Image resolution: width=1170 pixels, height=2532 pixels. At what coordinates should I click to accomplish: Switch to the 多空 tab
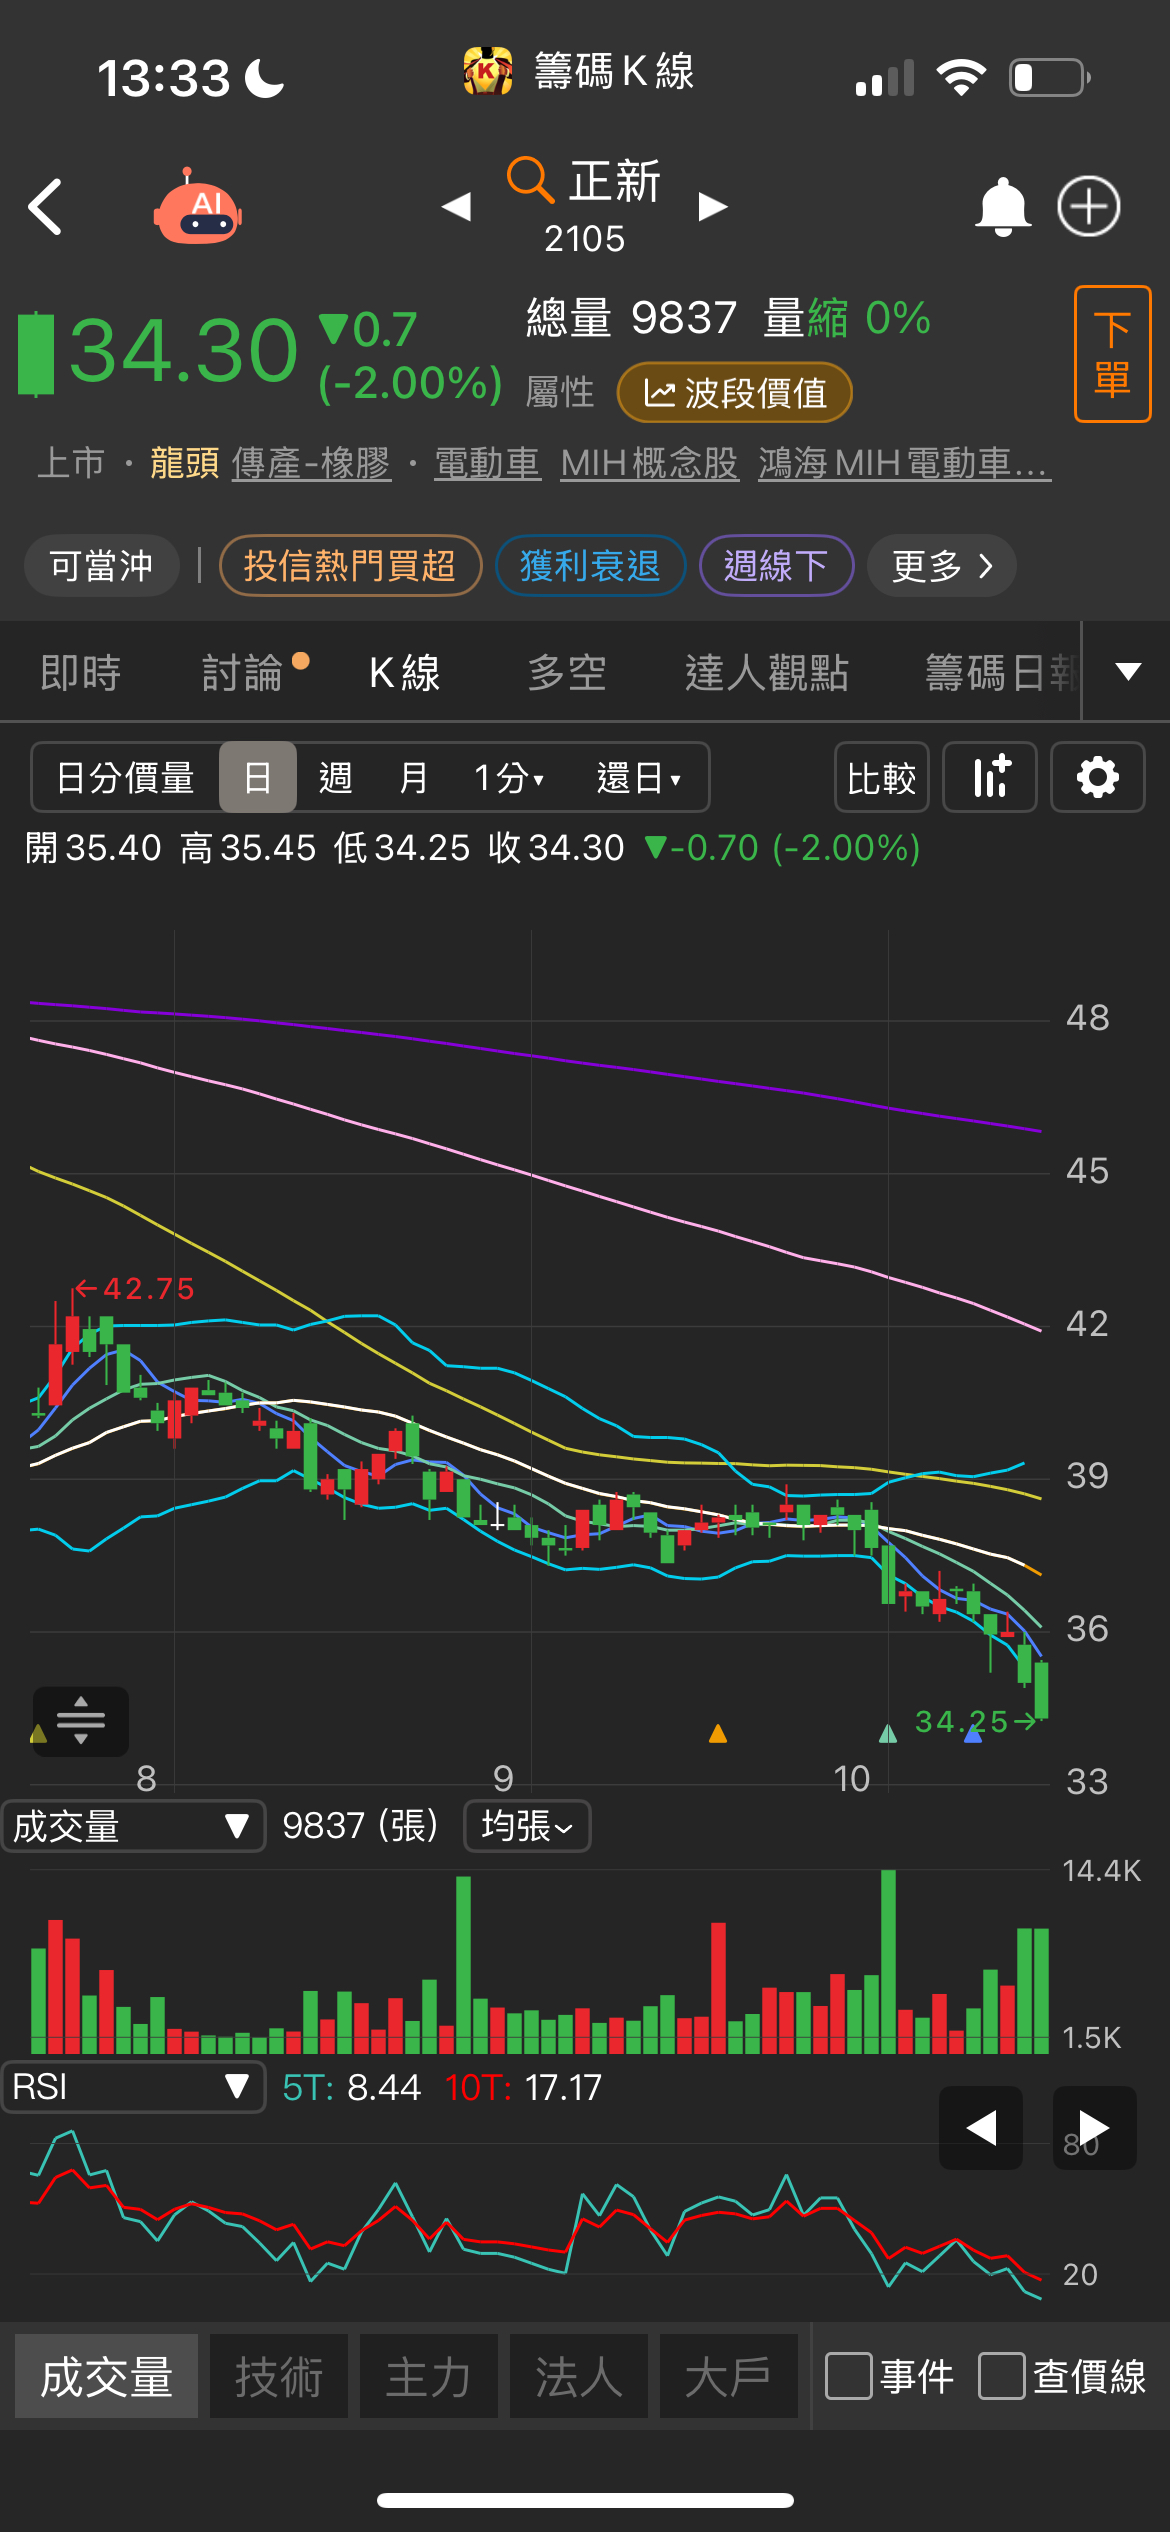567,673
